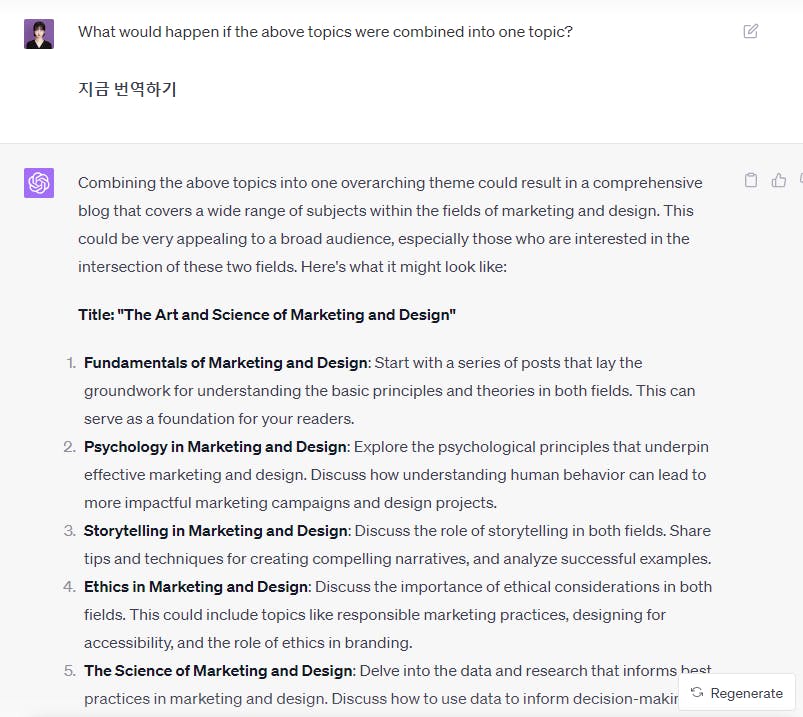803x717 pixels.
Task: Click the user question about combining topics
Action: pyautogui.click(x=325, y=31)
